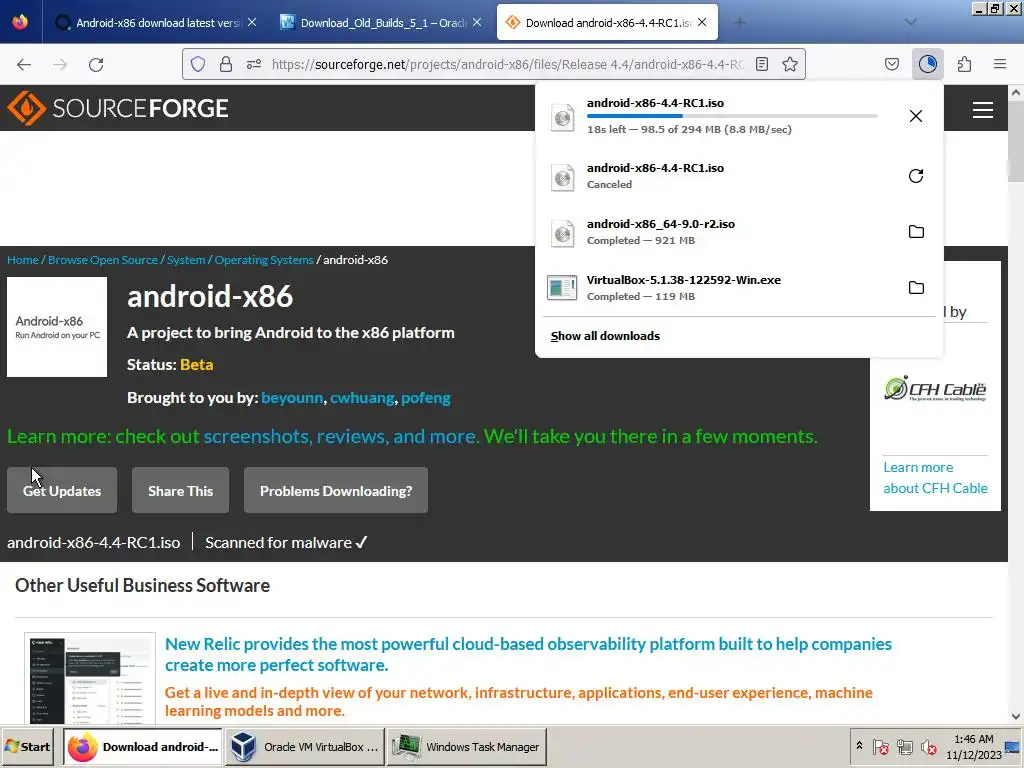
Task: Click scrollbar down arrow
Action: point(1016,716)
